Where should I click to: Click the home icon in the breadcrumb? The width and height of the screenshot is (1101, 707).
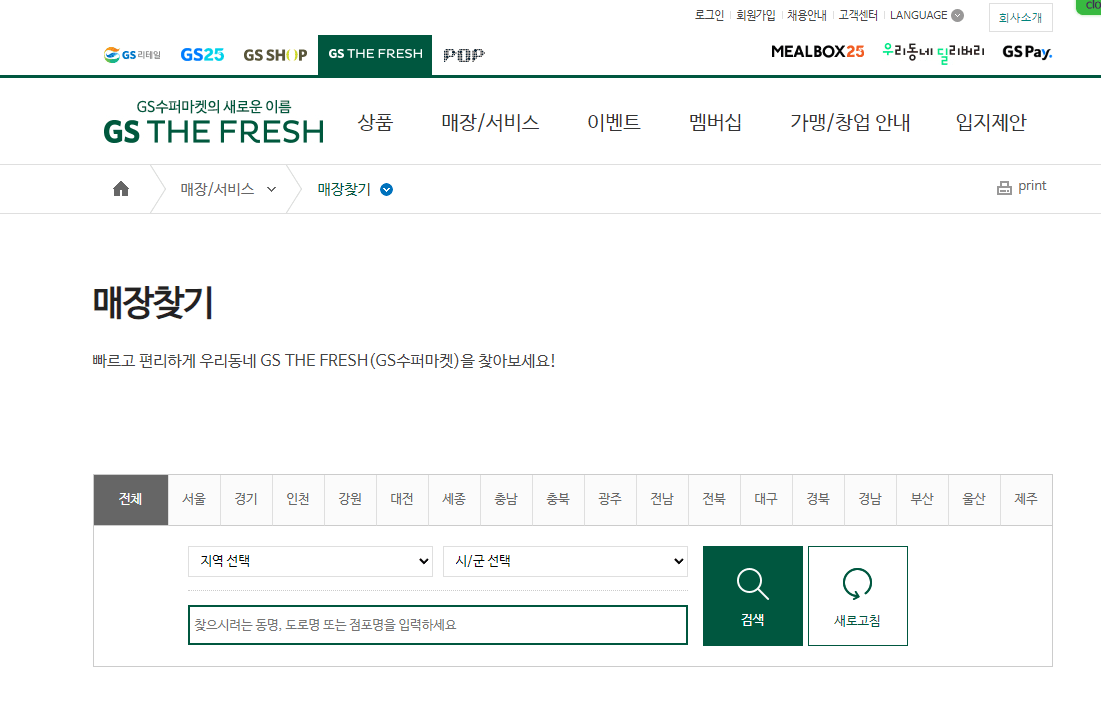tap(120, 188)
